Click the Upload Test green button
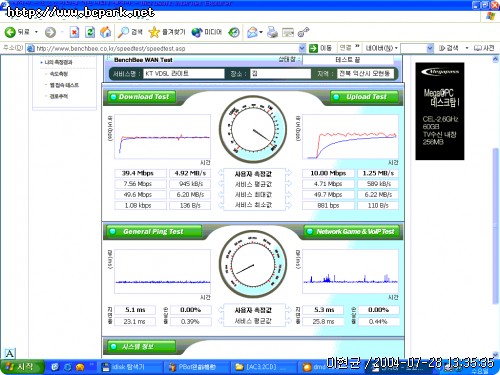 click(x=364, y=97)
